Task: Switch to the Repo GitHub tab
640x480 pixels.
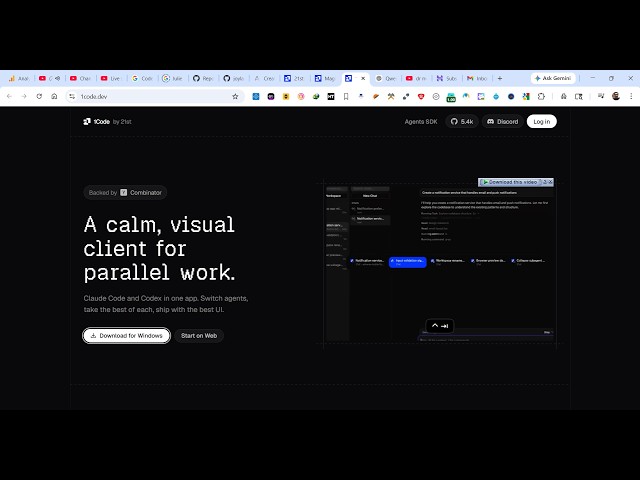Action: click(204, 78)
